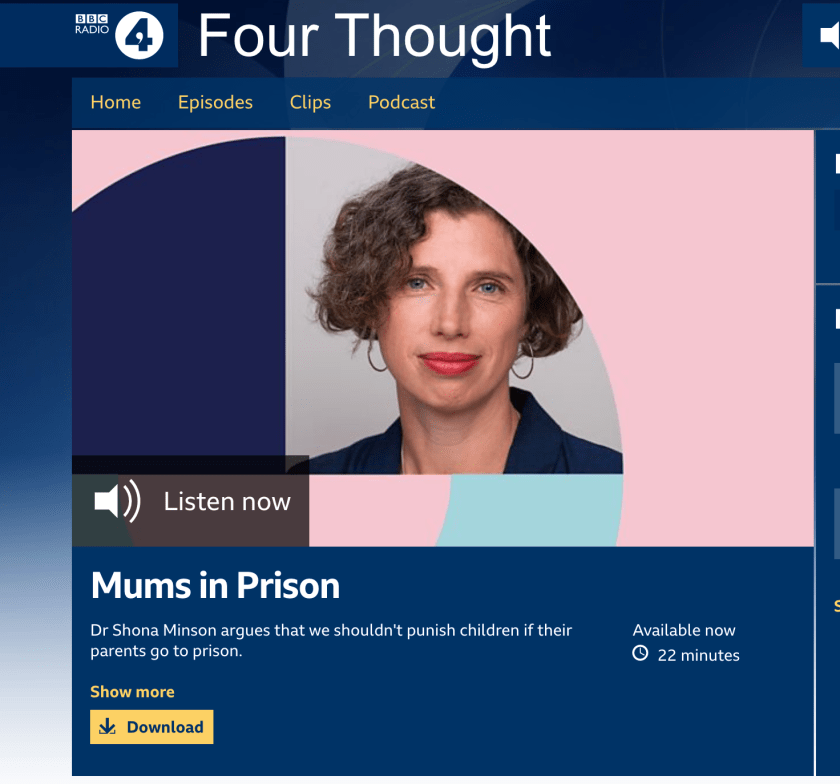
Task: Click the download arrow icon
Action: pos(108,727)
